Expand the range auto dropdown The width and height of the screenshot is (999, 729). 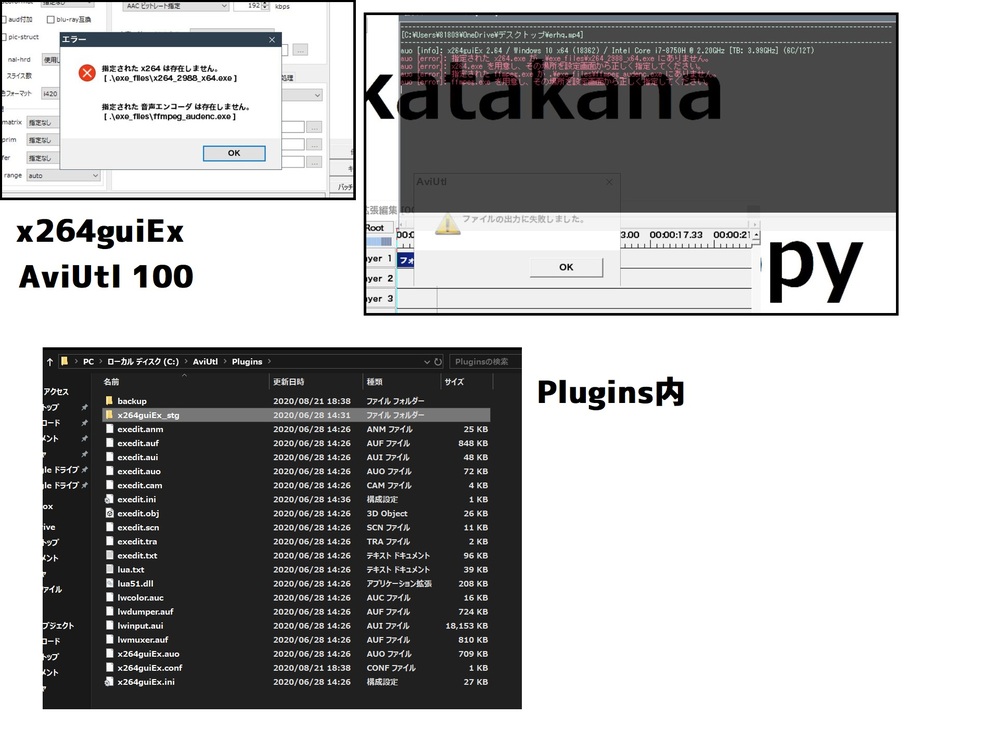(x=64, y=175)
